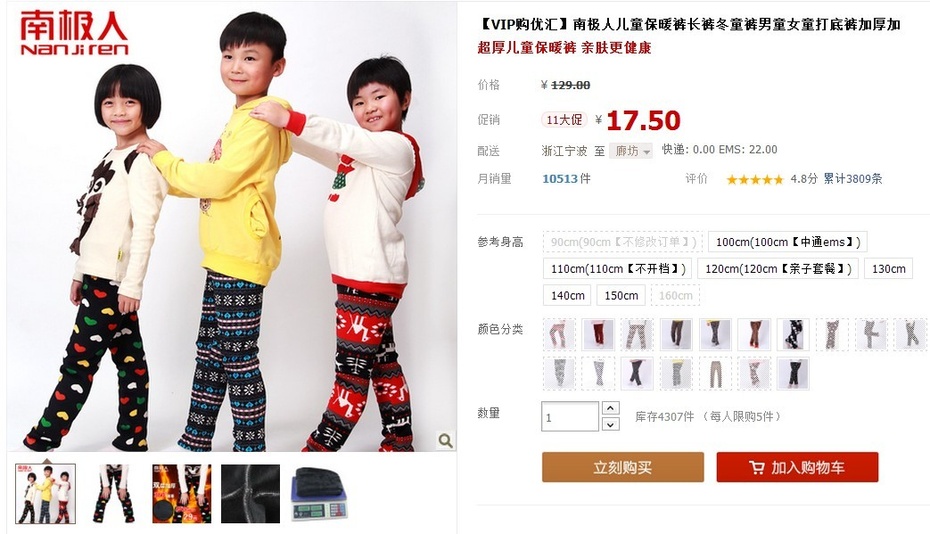Select the 120cm 亲子套餐 size option

coord(778,269)
